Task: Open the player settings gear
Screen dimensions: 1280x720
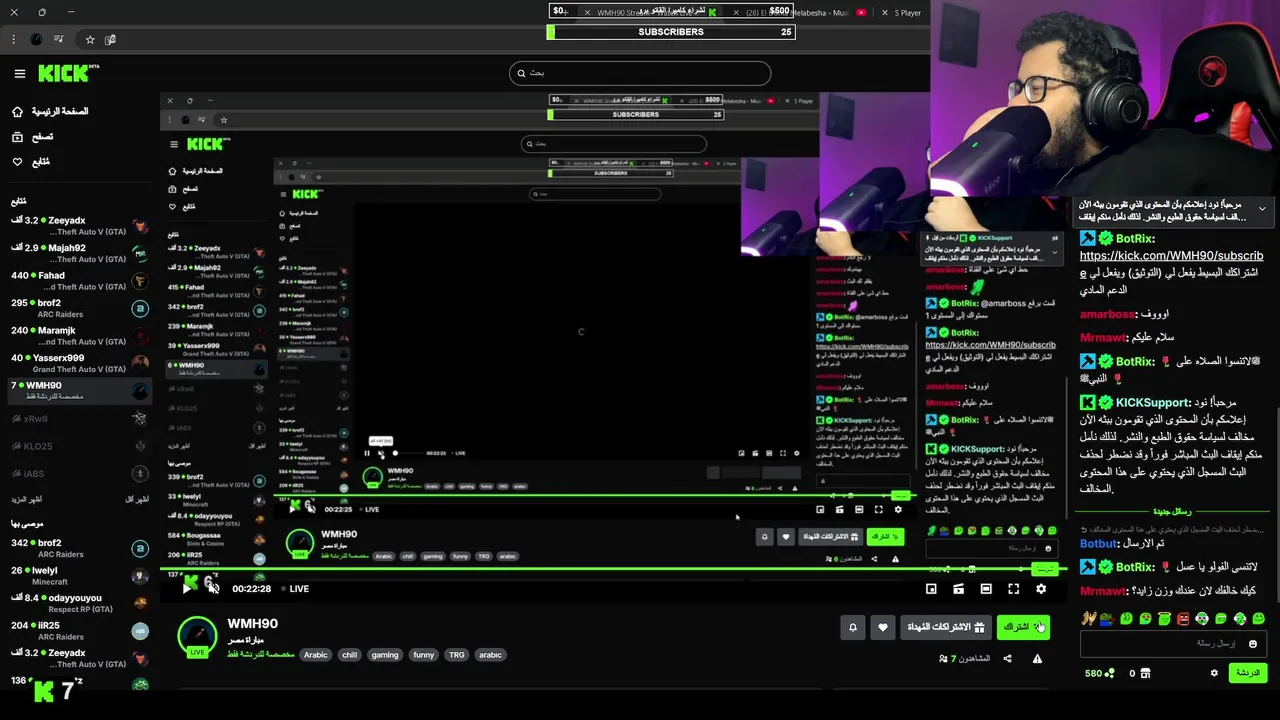Action: point(1041,589)
